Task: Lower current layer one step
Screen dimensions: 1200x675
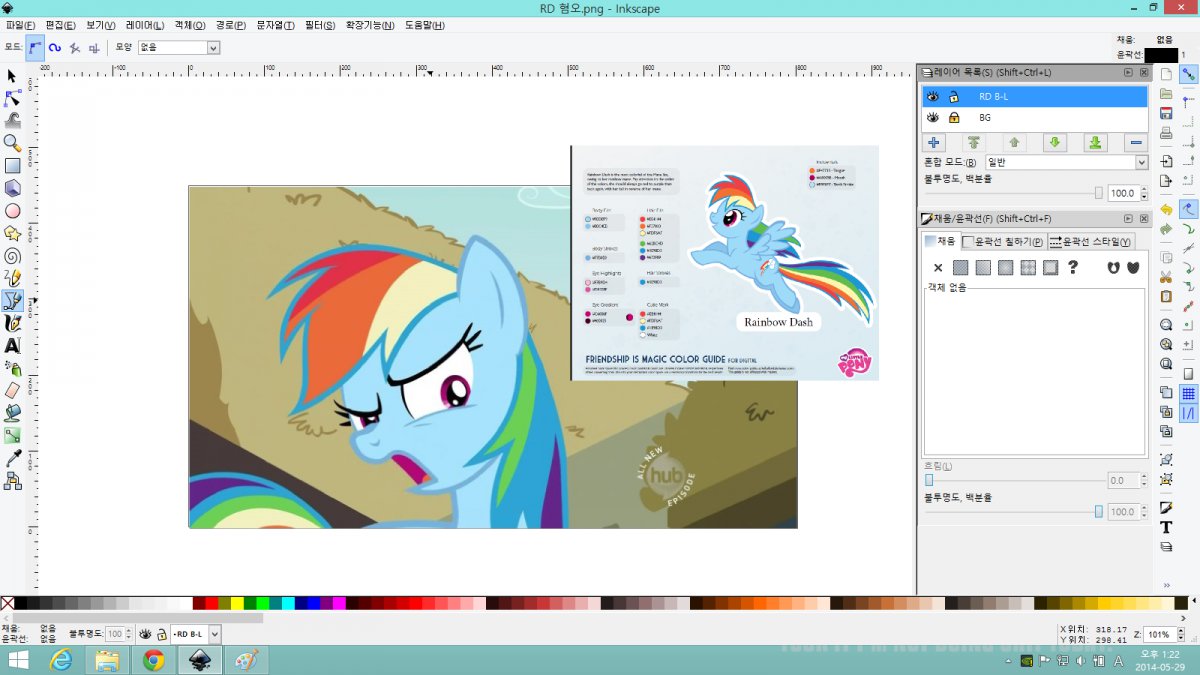Action: pos(1055,143)
